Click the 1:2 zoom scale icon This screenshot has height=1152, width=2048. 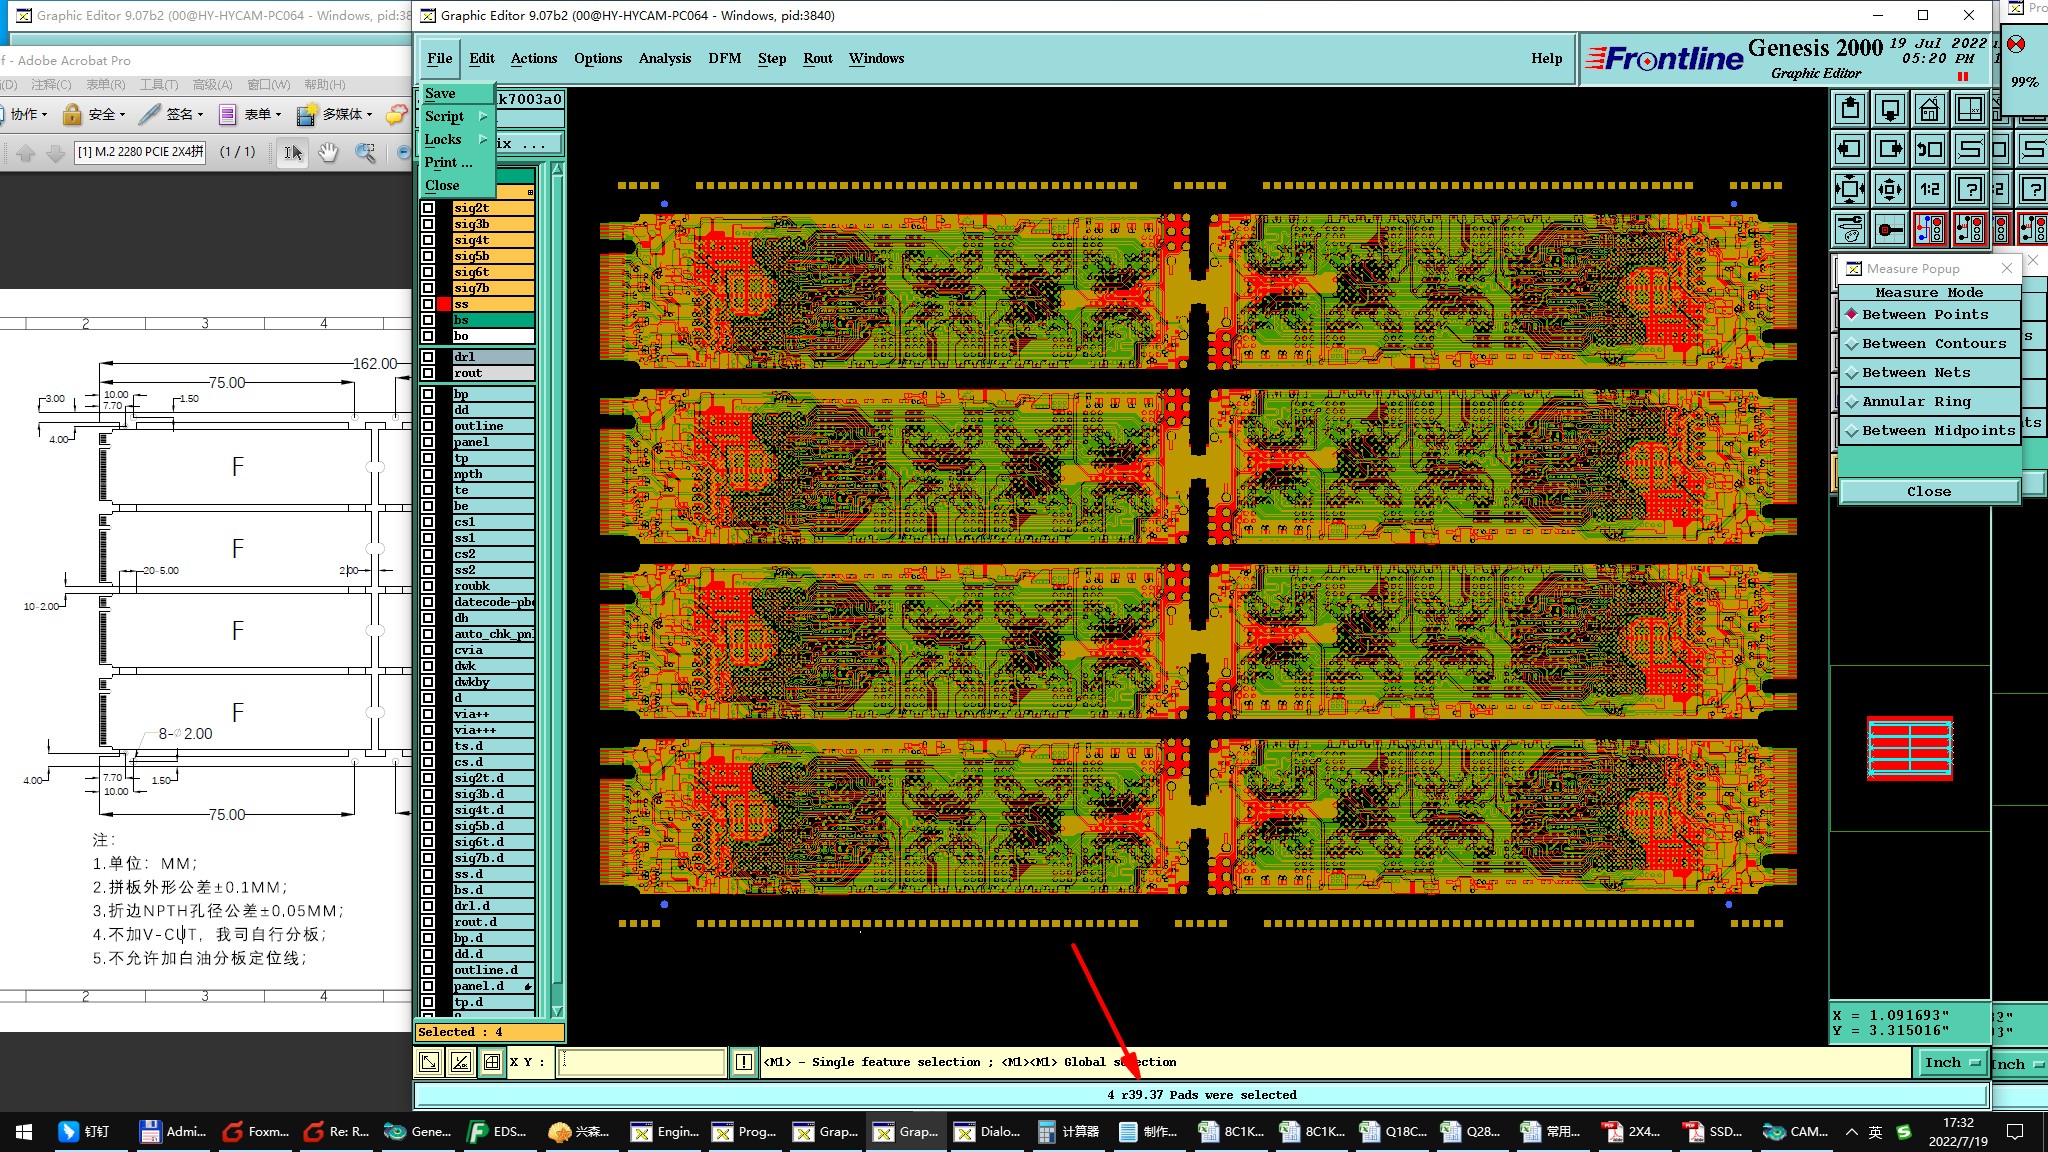pos(1929,188)
